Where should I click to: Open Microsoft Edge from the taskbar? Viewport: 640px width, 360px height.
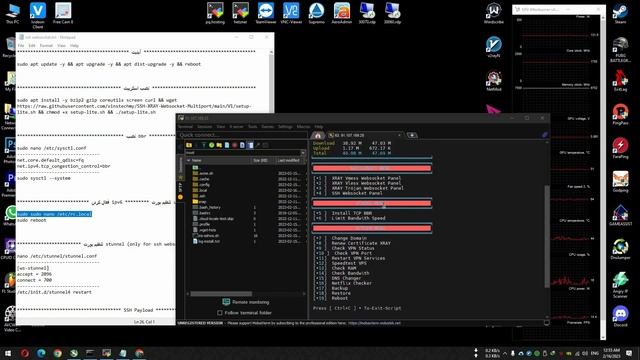(x=41, y=353)
